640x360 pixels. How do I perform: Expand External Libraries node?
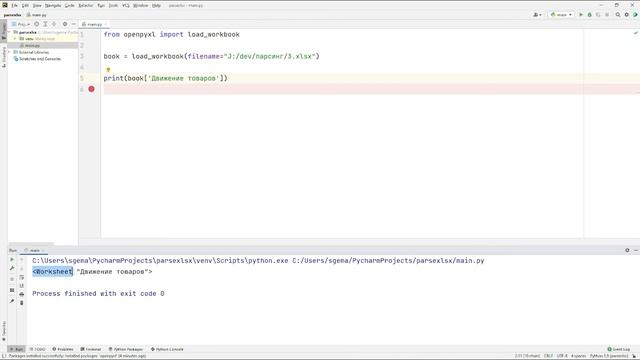(10, 52)
